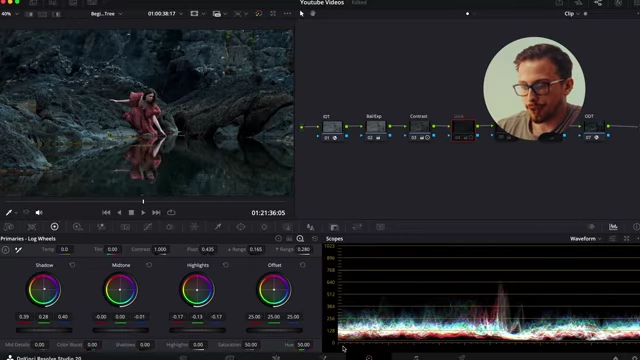This screenshot has height=360, width=640.
Task: Show the Scopes panel icon
Action: (x=613, y=227)
